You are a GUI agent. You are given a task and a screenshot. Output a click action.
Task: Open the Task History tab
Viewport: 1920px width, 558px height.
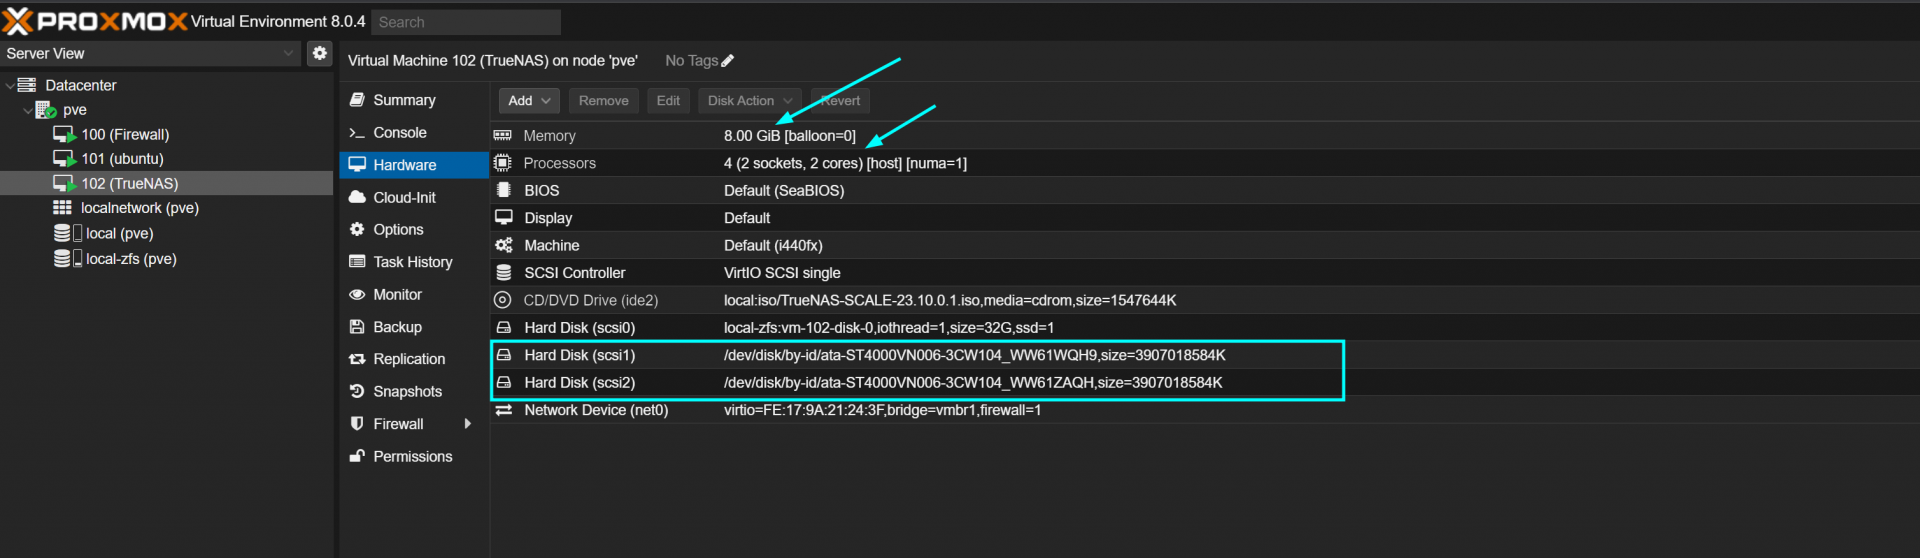tap(414, 262)
